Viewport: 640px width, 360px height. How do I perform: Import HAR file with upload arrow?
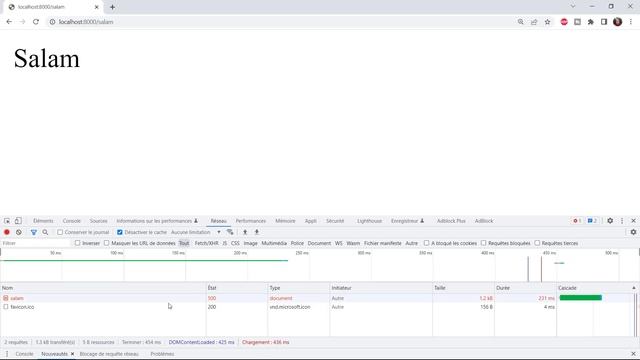245,232
